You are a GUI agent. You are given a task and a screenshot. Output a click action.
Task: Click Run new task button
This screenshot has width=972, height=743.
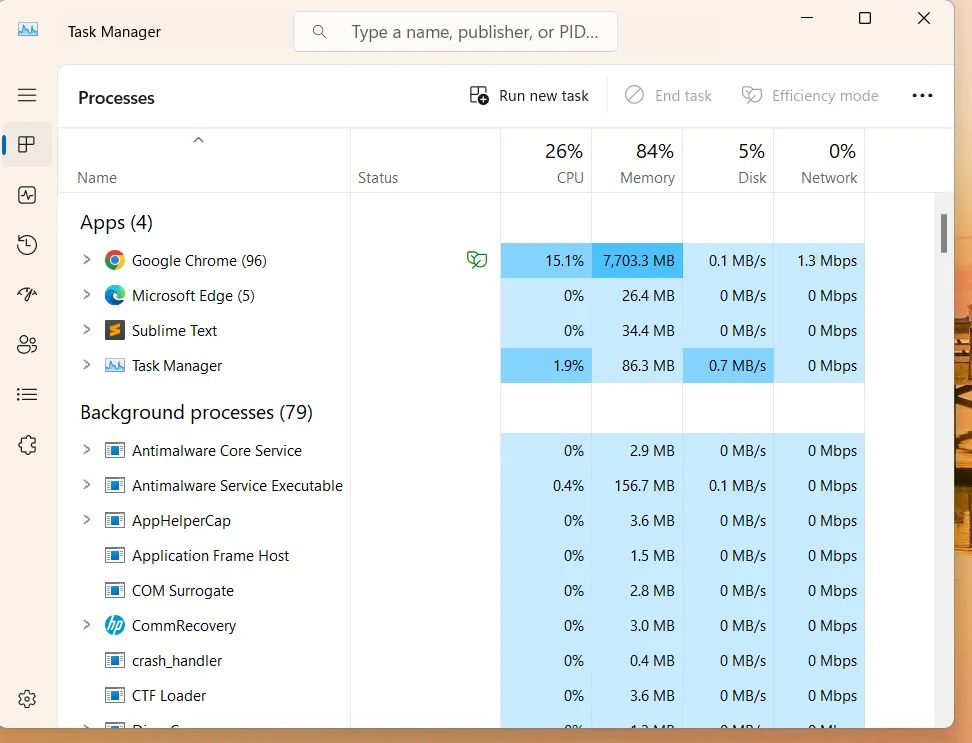[529, 95]
